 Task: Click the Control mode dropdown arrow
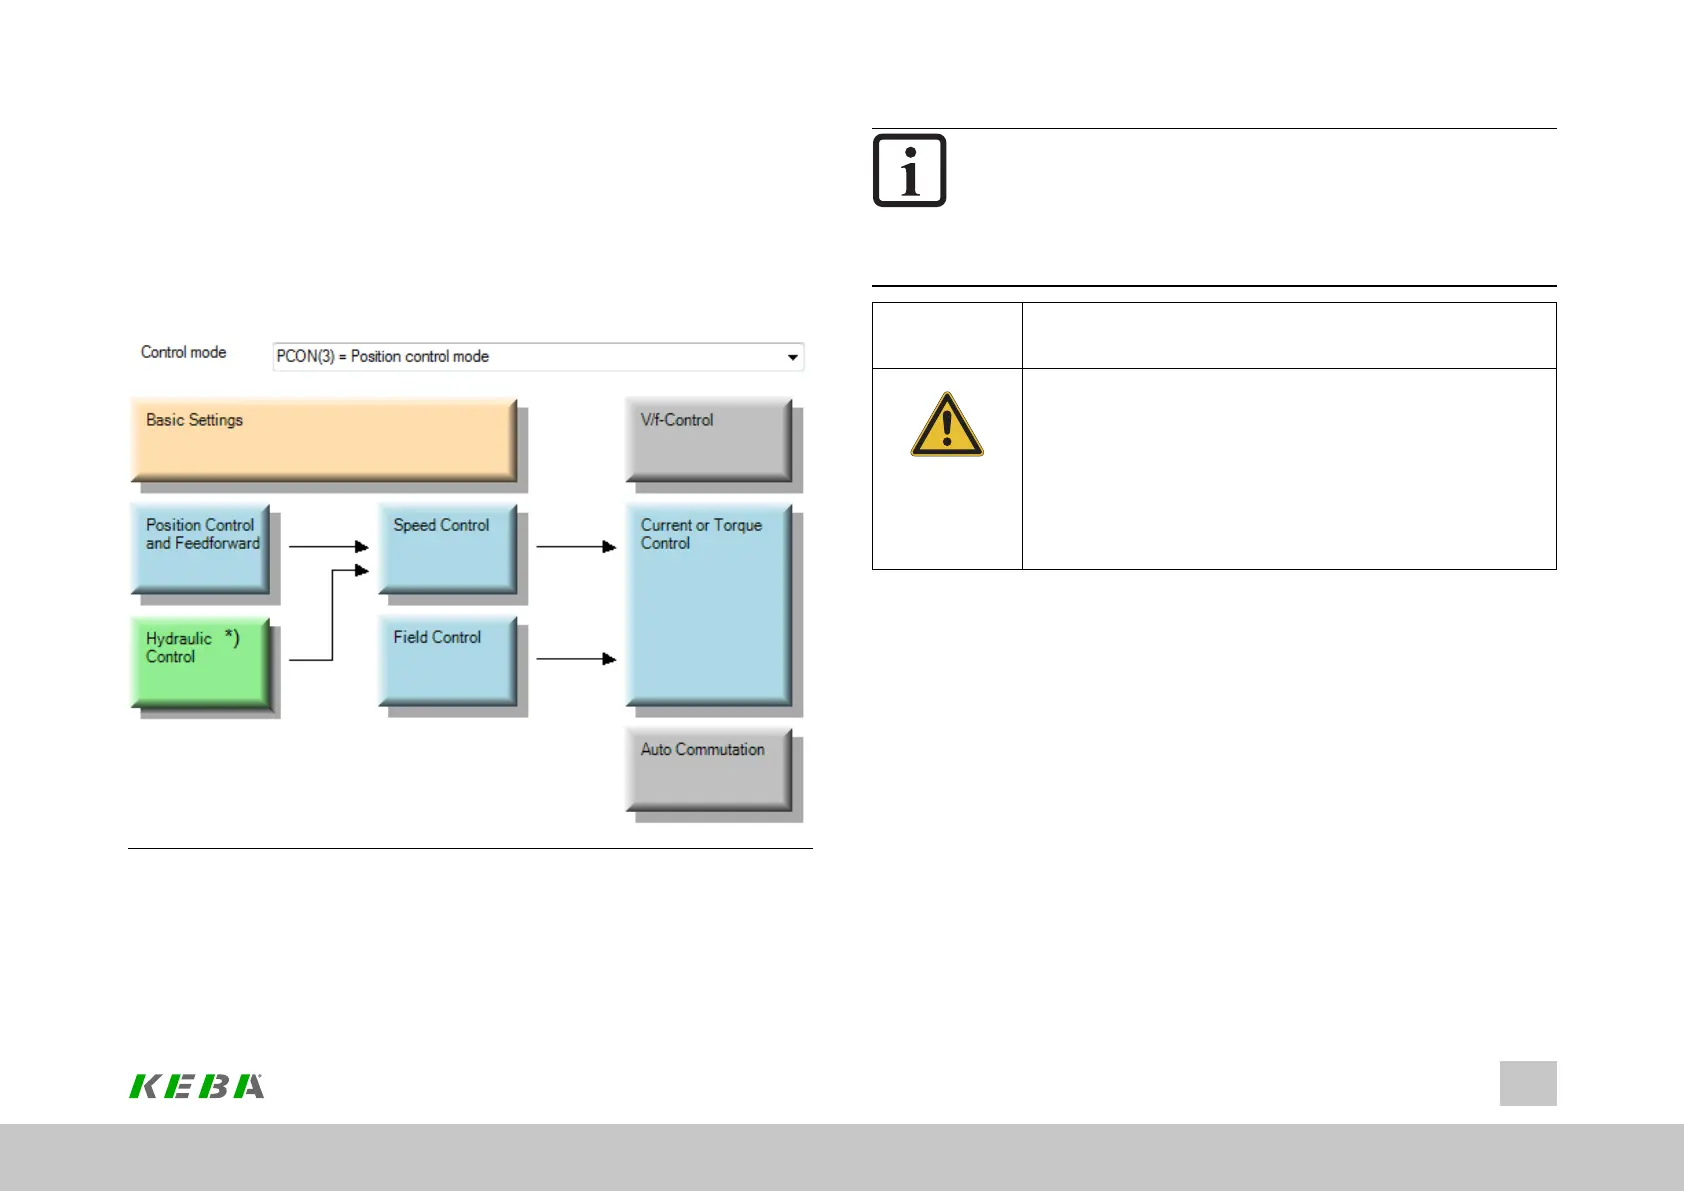[x=793, y=357]
